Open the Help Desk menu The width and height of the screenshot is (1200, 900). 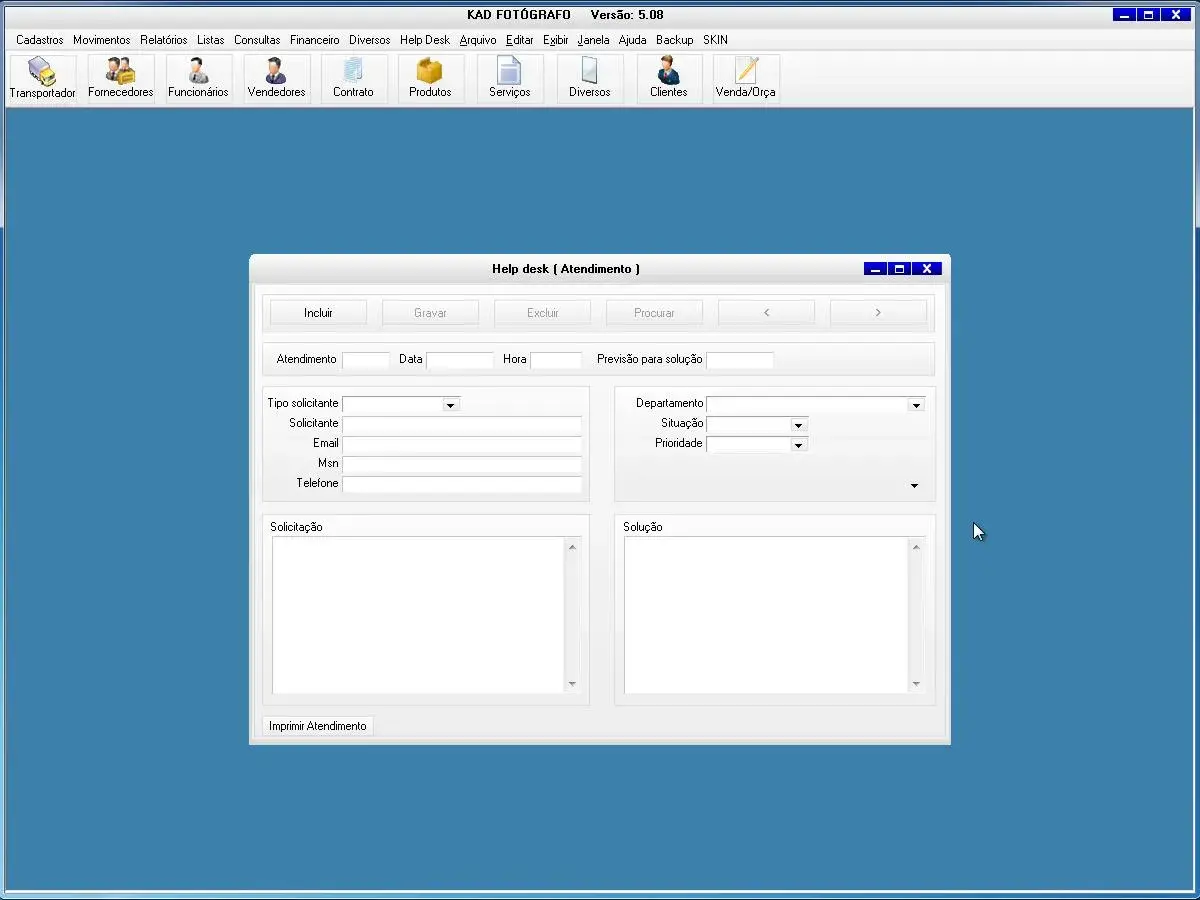click(424, 40)
